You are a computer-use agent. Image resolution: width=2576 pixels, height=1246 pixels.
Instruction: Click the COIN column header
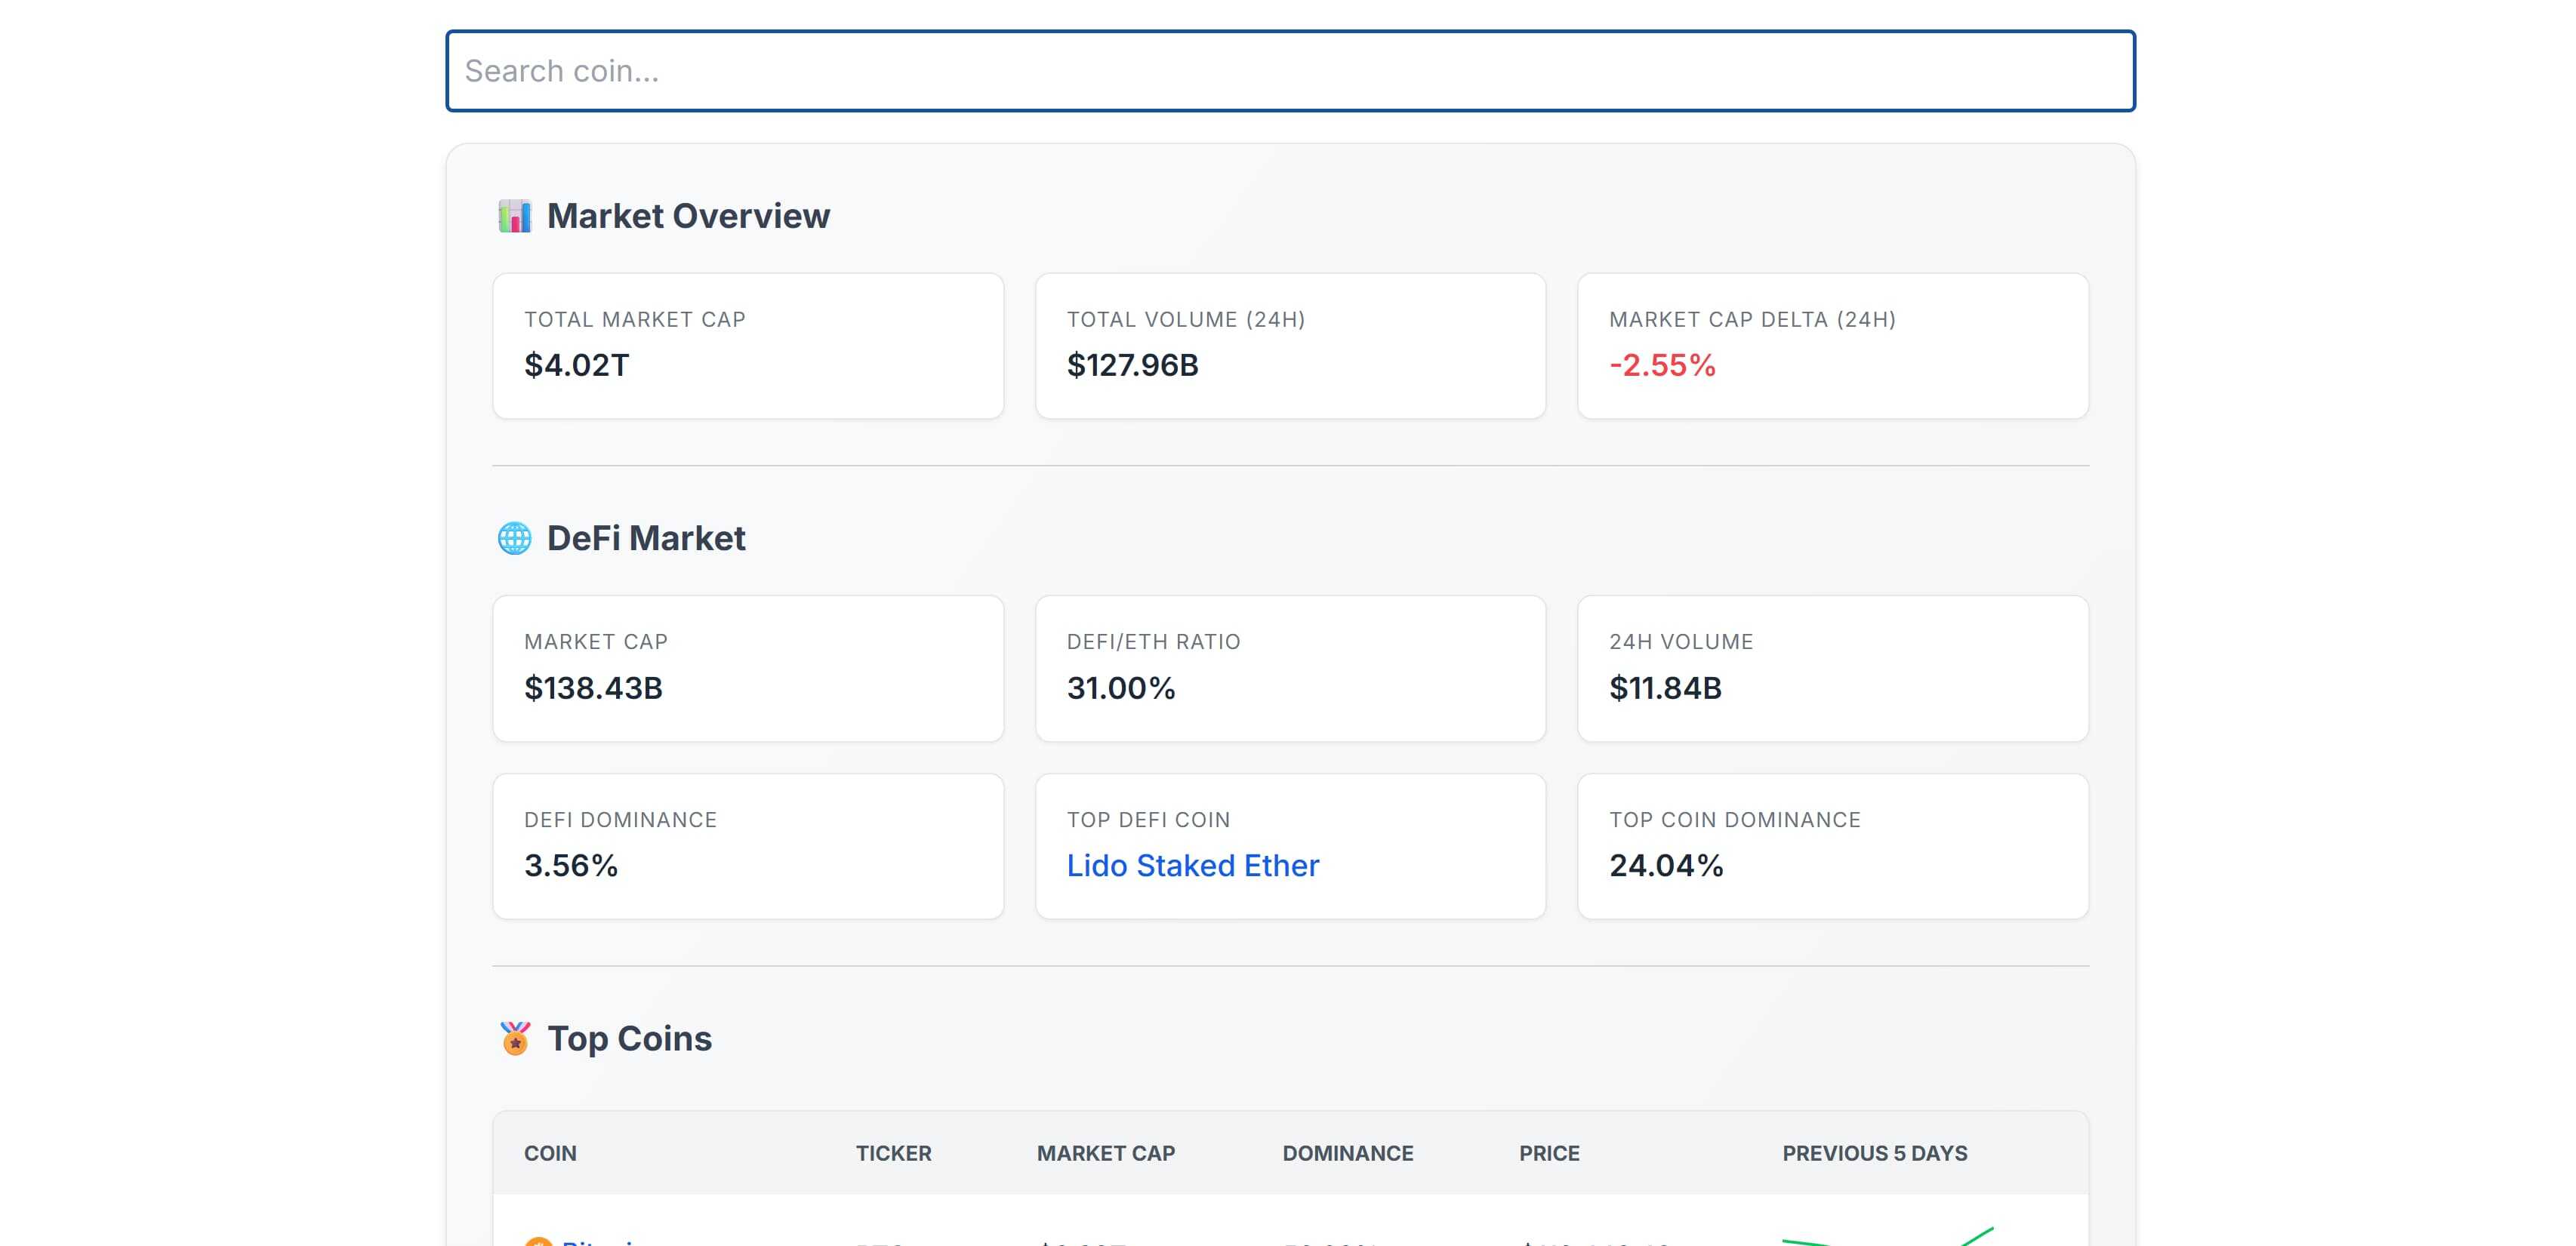(550, 1153)
